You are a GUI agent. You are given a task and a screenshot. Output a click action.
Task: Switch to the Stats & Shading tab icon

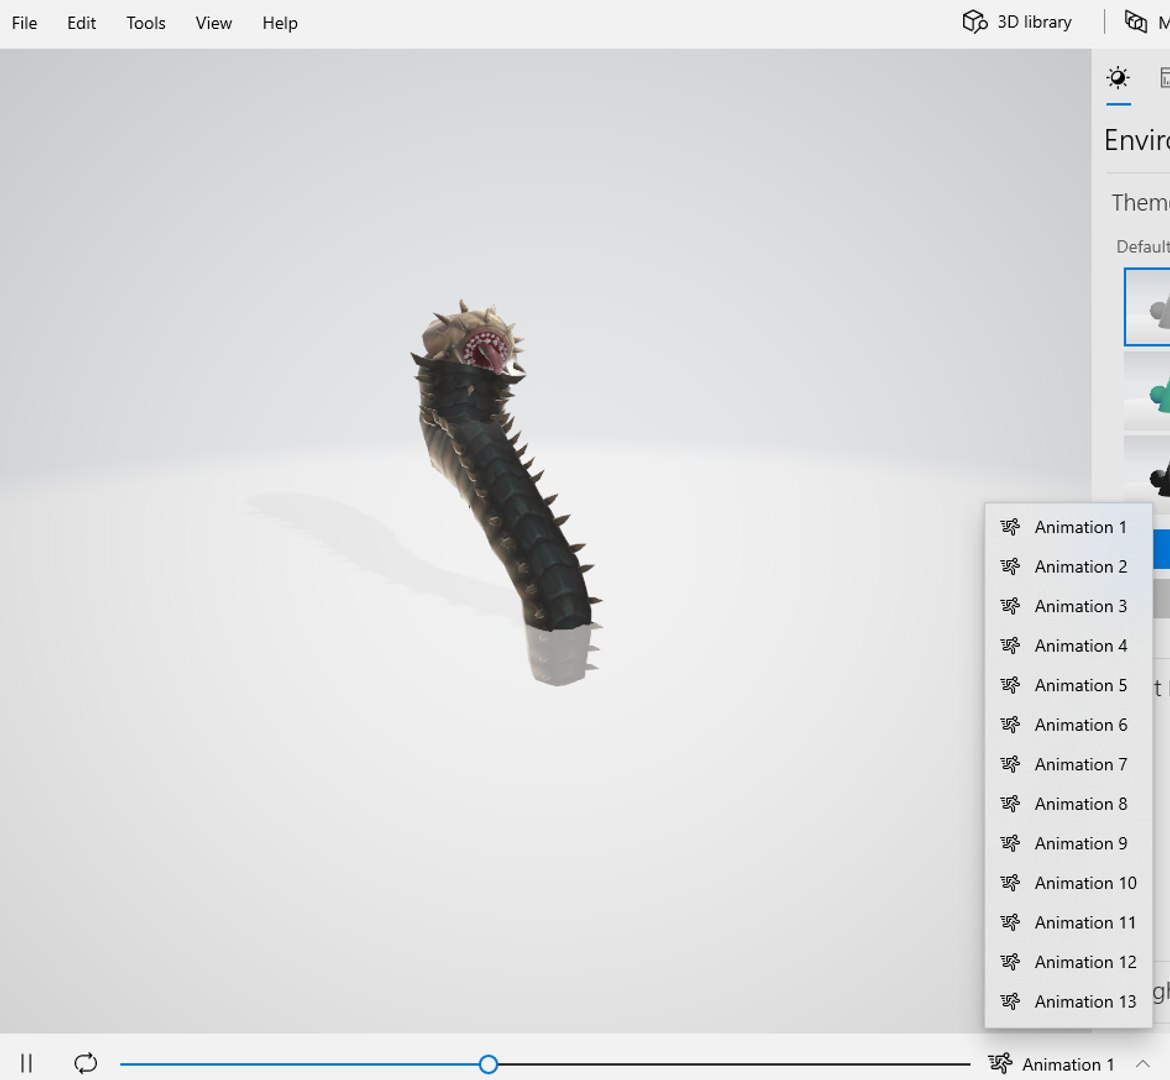click(x=1164, y=78)
